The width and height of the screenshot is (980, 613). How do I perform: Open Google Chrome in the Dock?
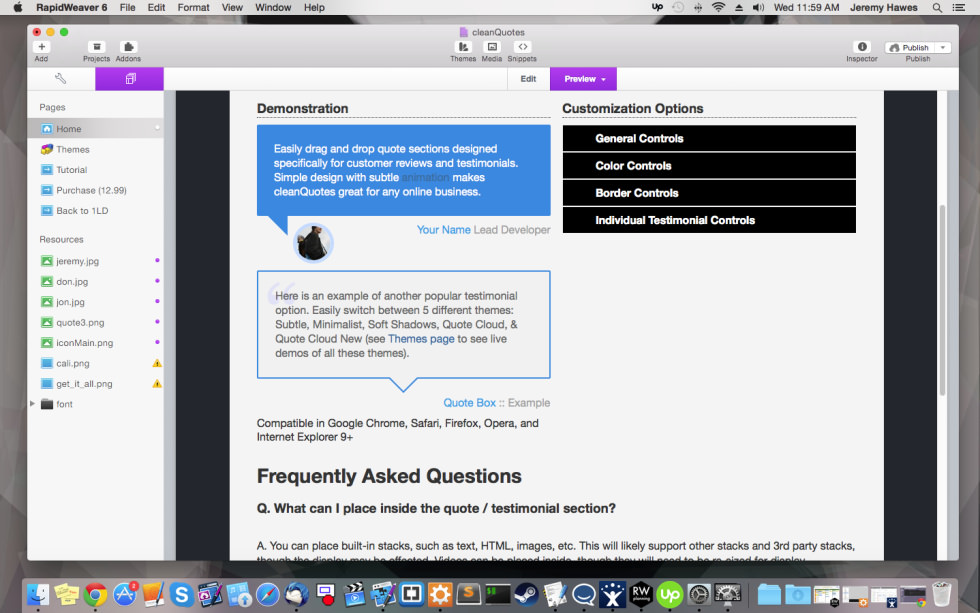point(96,594)
